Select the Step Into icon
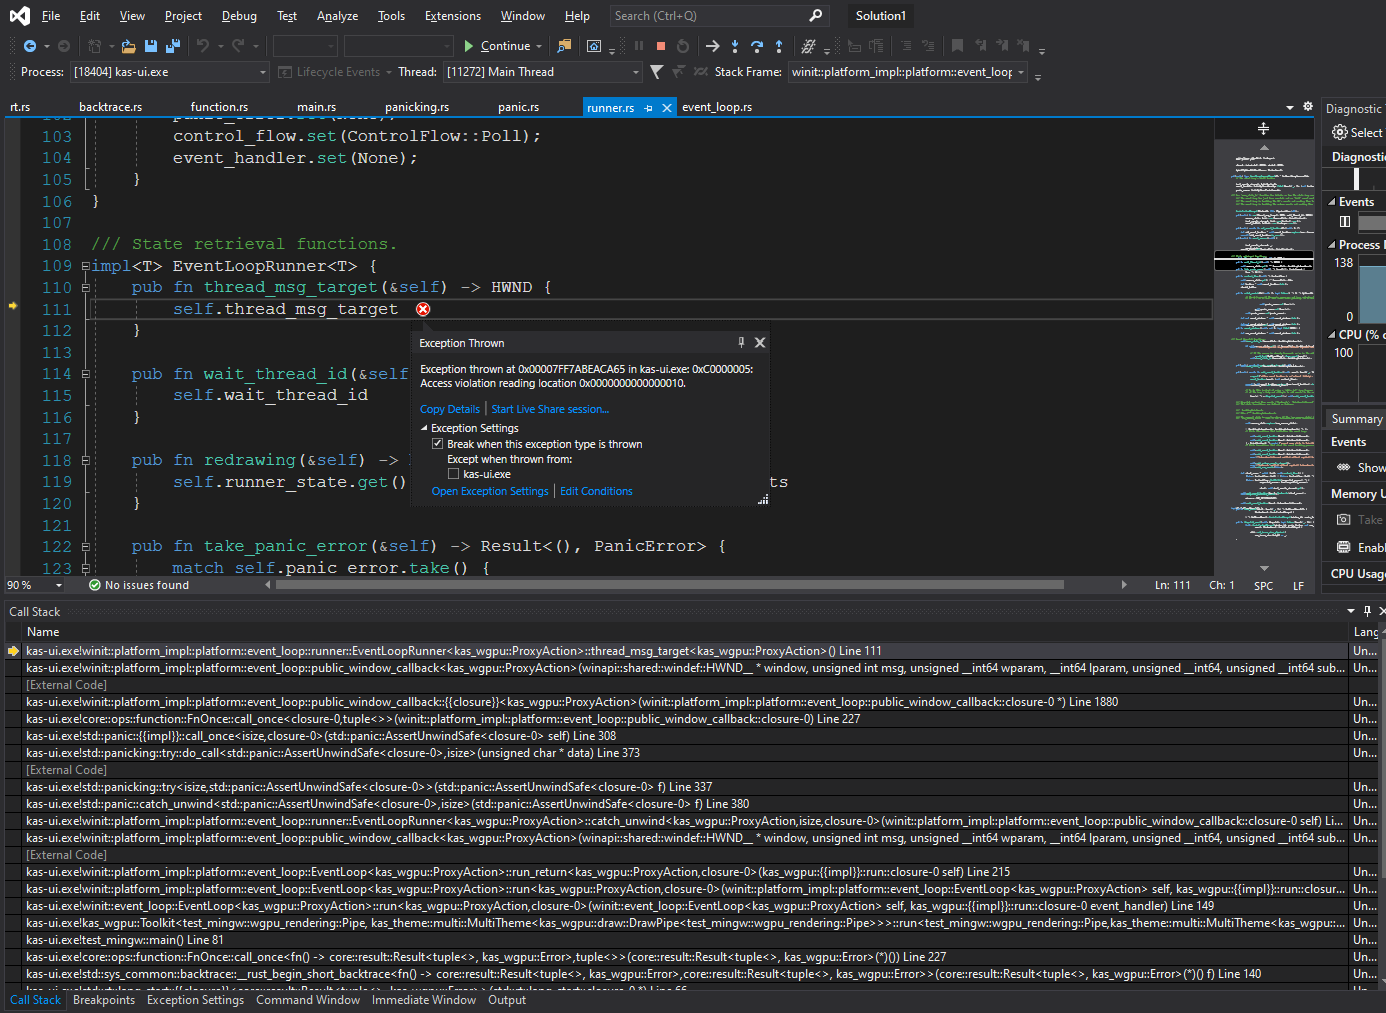The image size is (1386, 1013). coord(736,46)
